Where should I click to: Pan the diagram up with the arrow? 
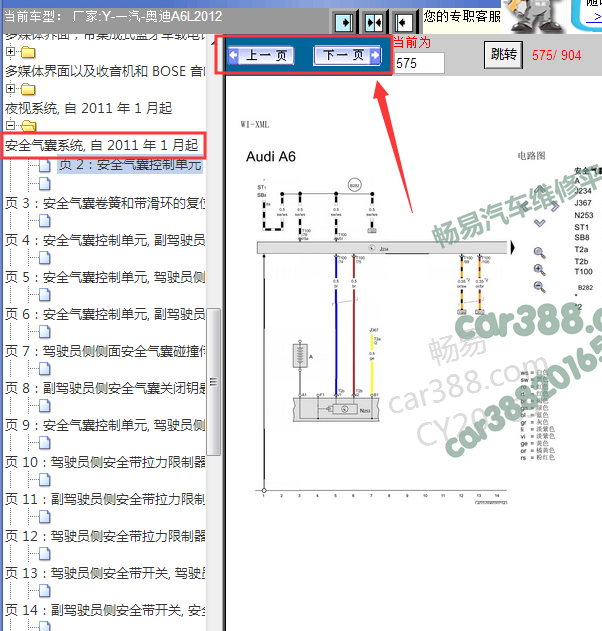point(539,189)
